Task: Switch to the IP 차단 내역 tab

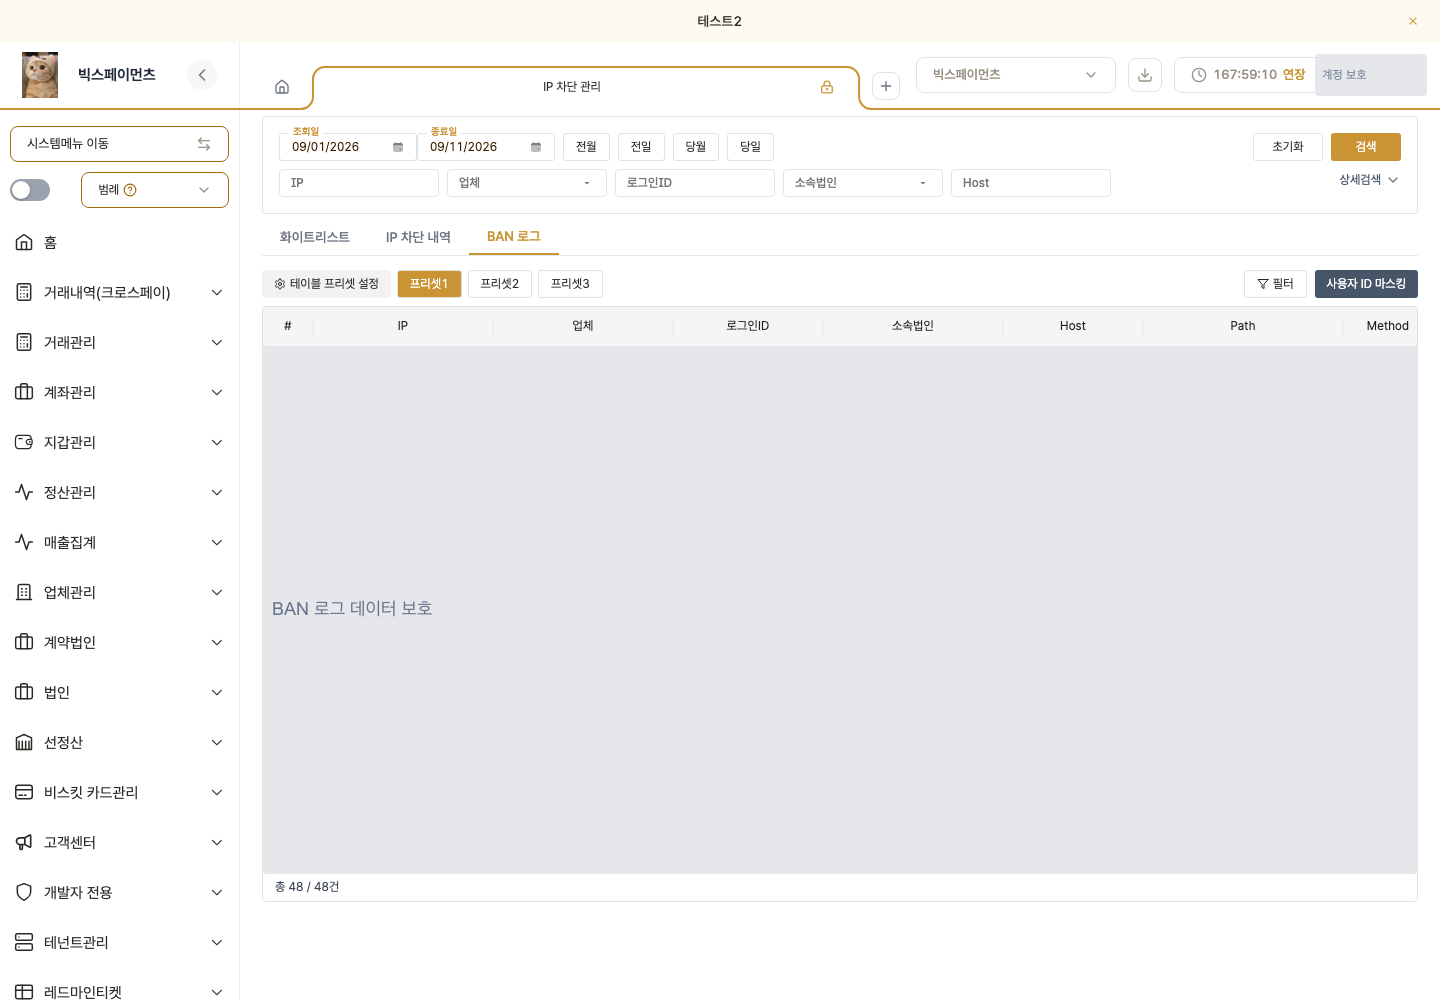Action: pos(418,237)
